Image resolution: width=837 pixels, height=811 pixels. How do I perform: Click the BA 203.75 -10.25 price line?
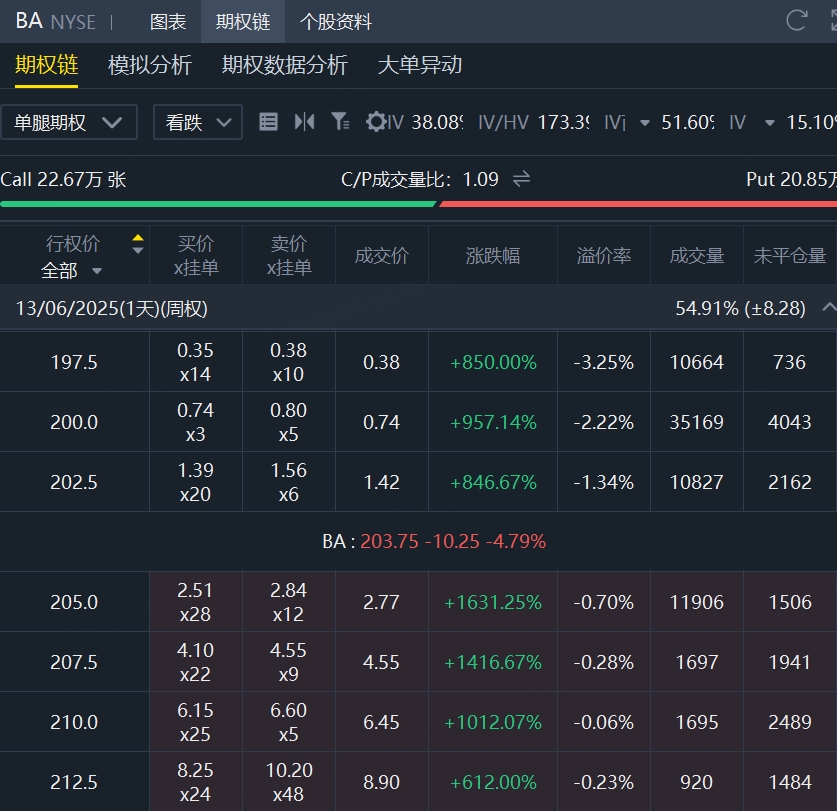point(434,541)
